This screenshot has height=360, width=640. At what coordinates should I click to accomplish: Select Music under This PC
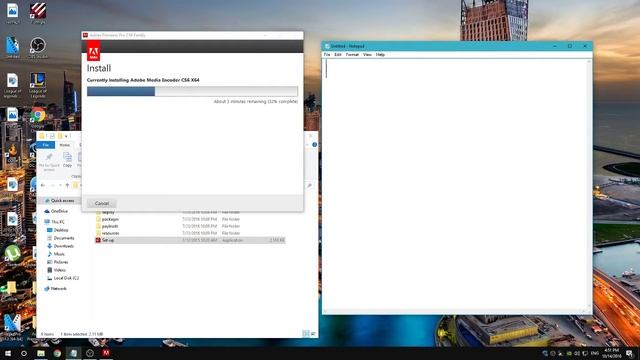56,254
